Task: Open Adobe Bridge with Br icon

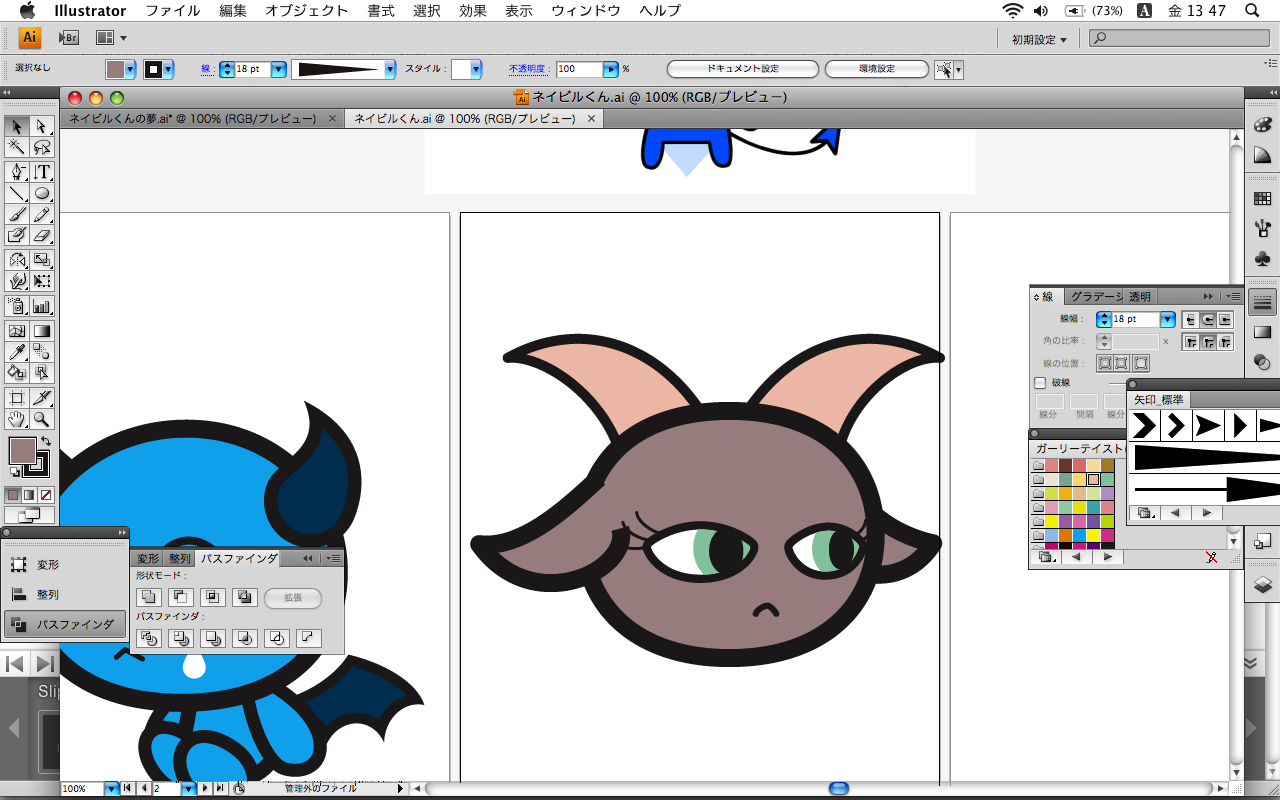Action: (x=68, y=38)
